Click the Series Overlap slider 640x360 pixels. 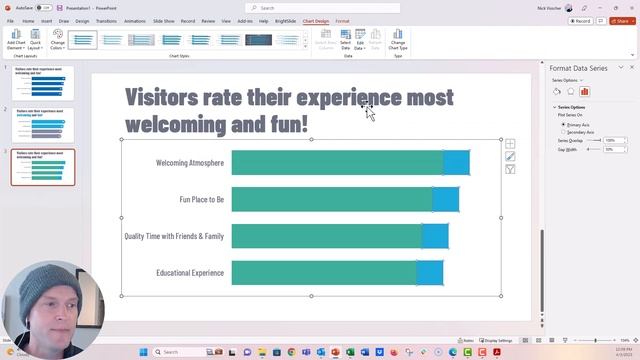[594, 140]
